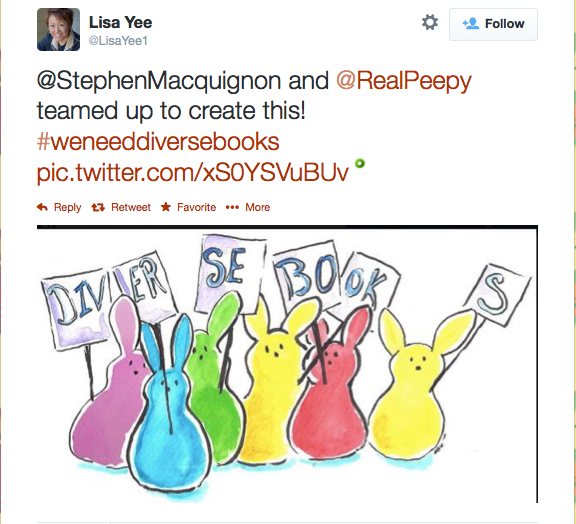The height and width of the screenshot is (524, 576).
Task: Click the Favorite star icon
Action: tap(166, 207)
